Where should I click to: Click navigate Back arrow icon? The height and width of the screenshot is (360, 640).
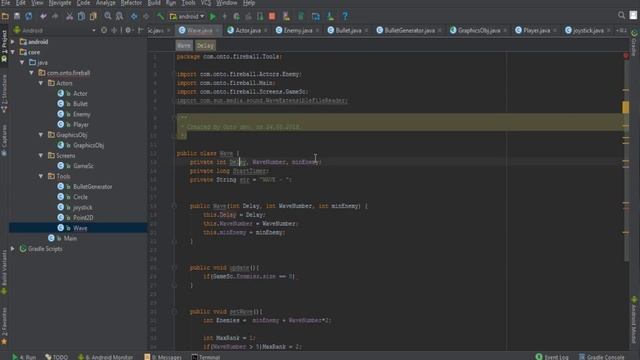[x=134, y=16]
